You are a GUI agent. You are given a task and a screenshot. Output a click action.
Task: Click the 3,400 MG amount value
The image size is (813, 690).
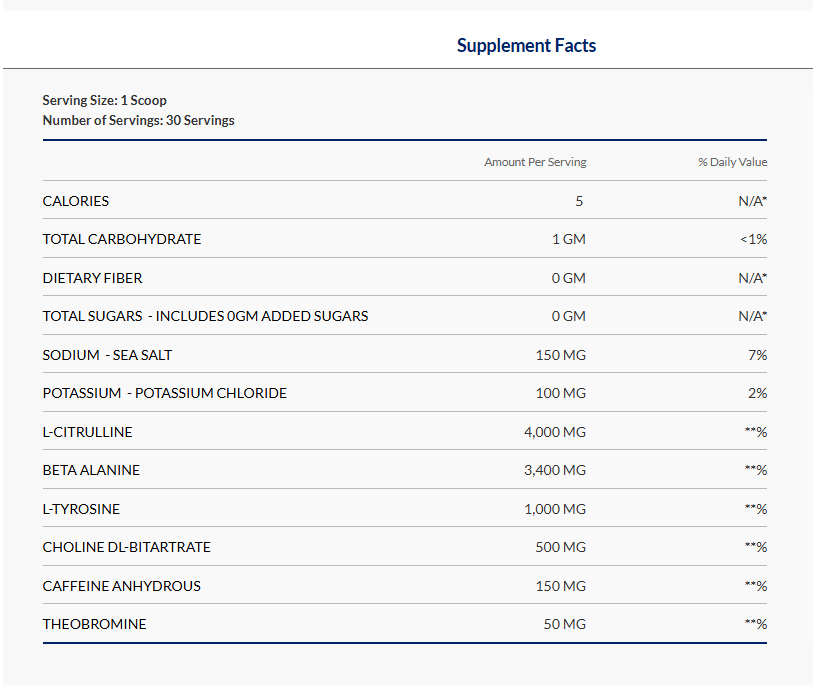[x=554, y=471]
